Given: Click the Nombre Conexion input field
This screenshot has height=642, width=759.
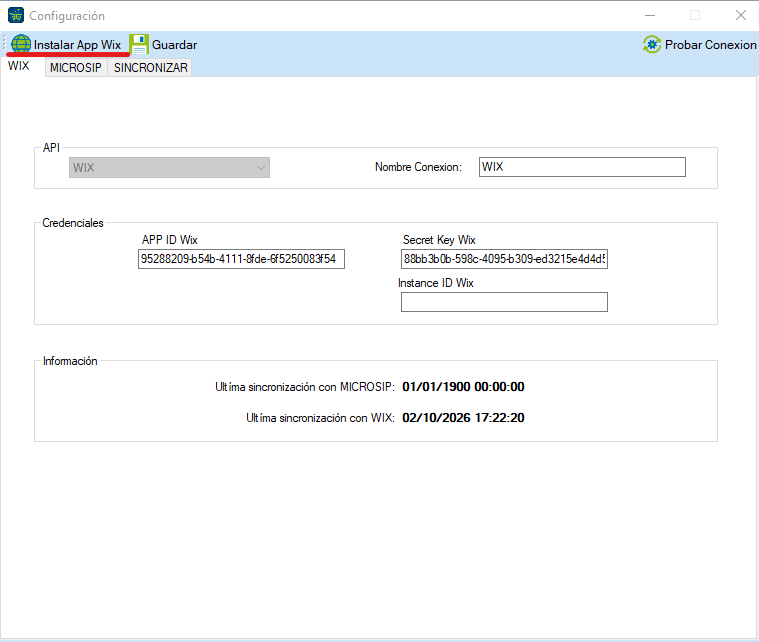Looking at the screenshot, I should coord(582,167).
